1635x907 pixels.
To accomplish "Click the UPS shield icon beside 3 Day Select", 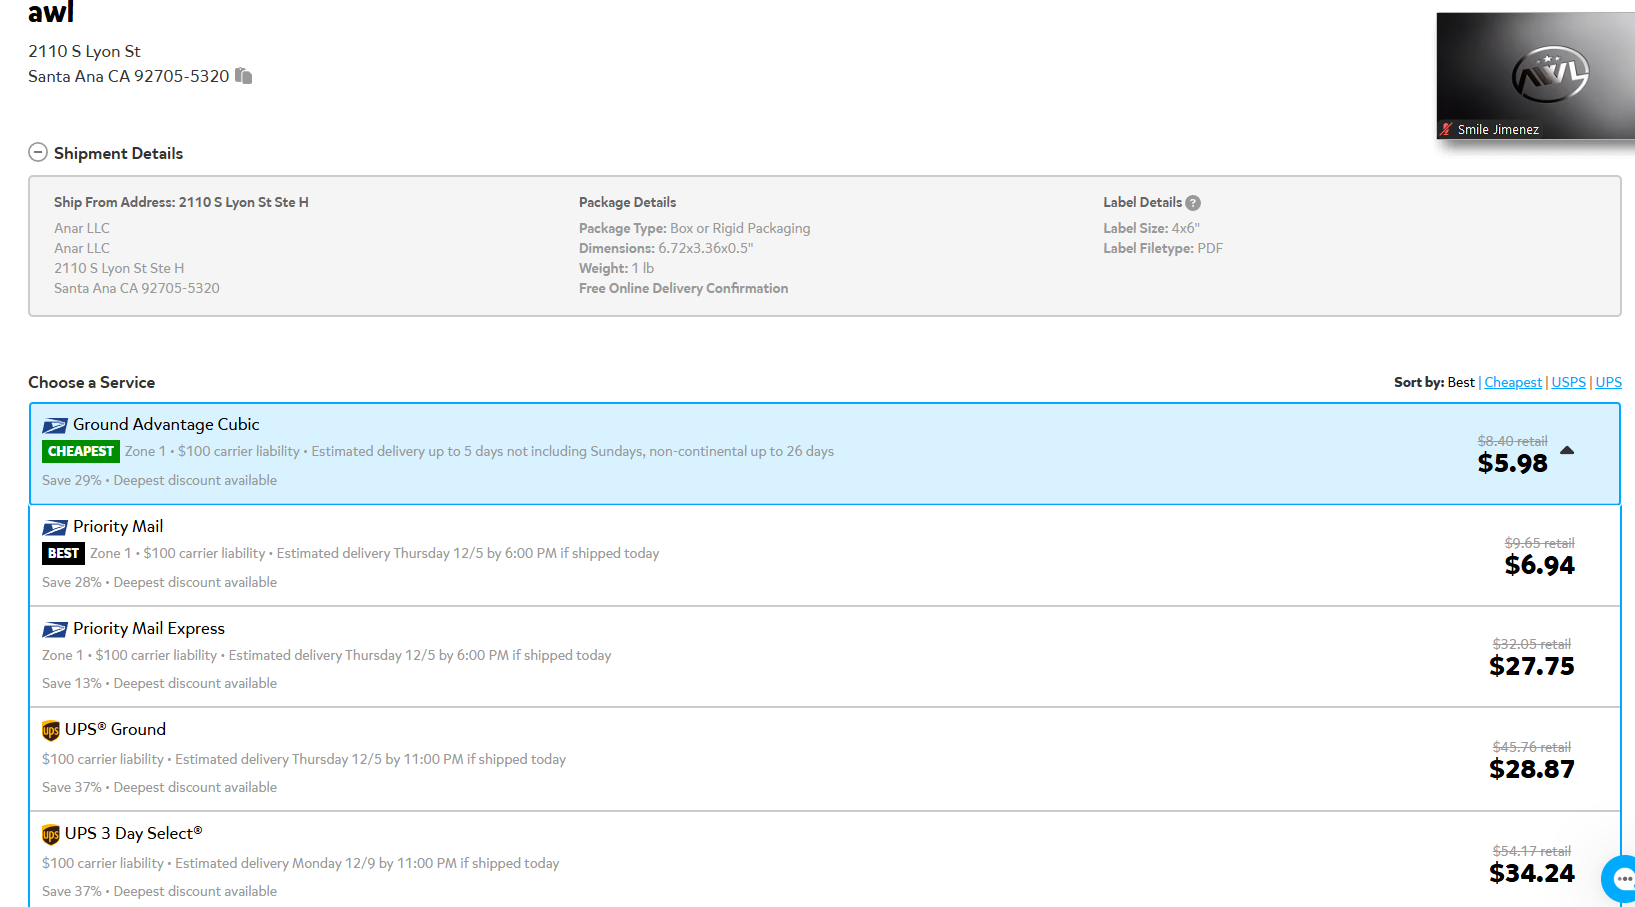I will [51, 835].
